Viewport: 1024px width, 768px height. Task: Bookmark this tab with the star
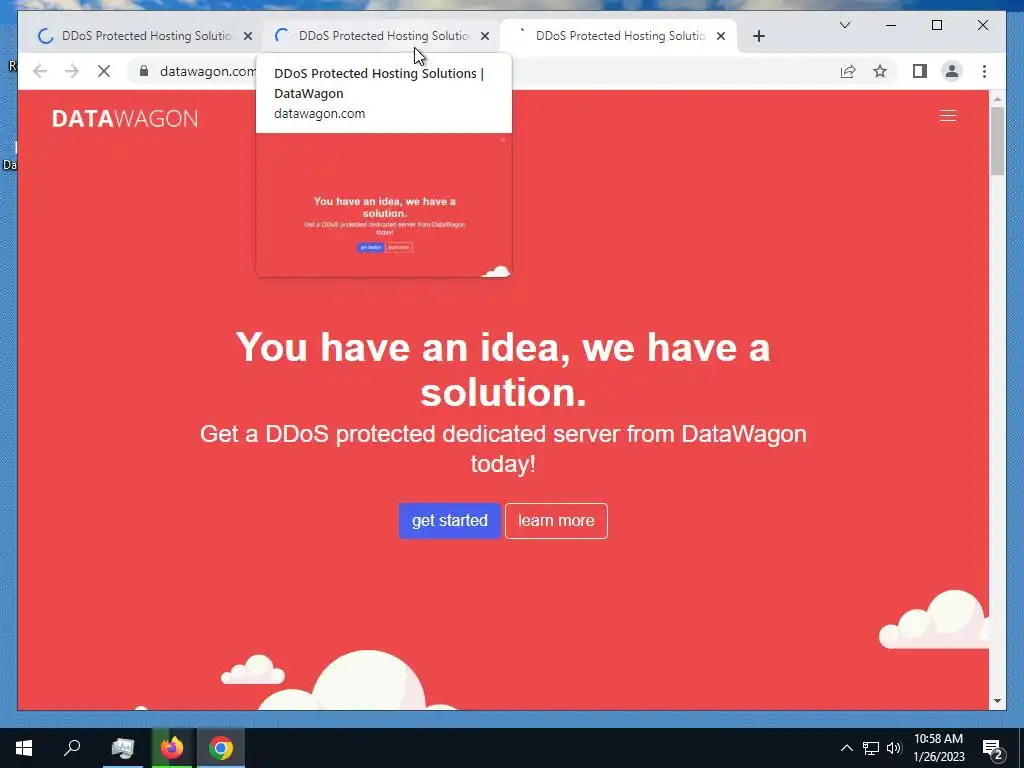tap(880, 71)
